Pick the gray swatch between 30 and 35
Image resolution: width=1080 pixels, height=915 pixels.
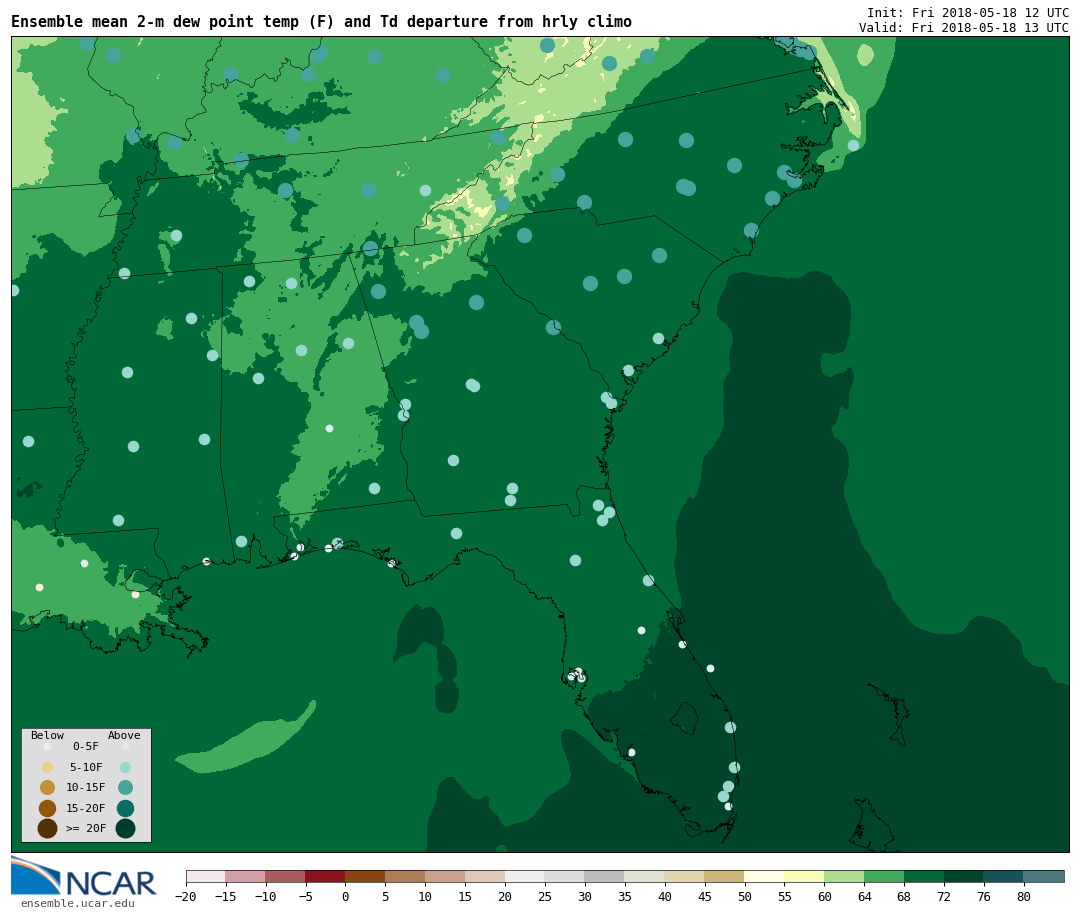(605, 876)
